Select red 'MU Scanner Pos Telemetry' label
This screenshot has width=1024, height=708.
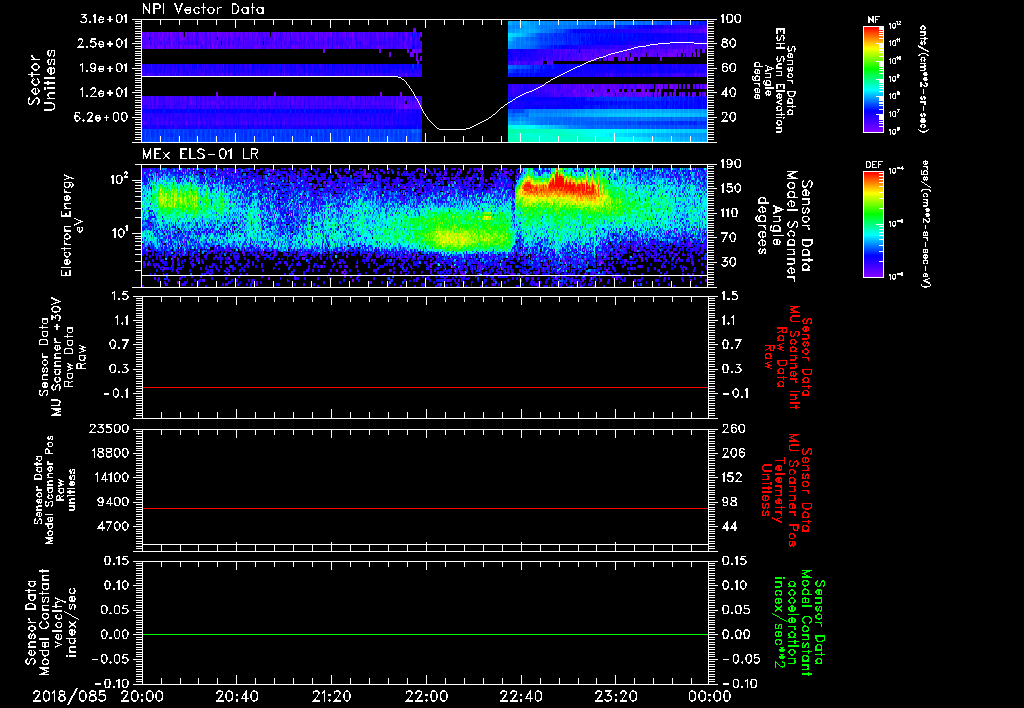tap(786, 490)
